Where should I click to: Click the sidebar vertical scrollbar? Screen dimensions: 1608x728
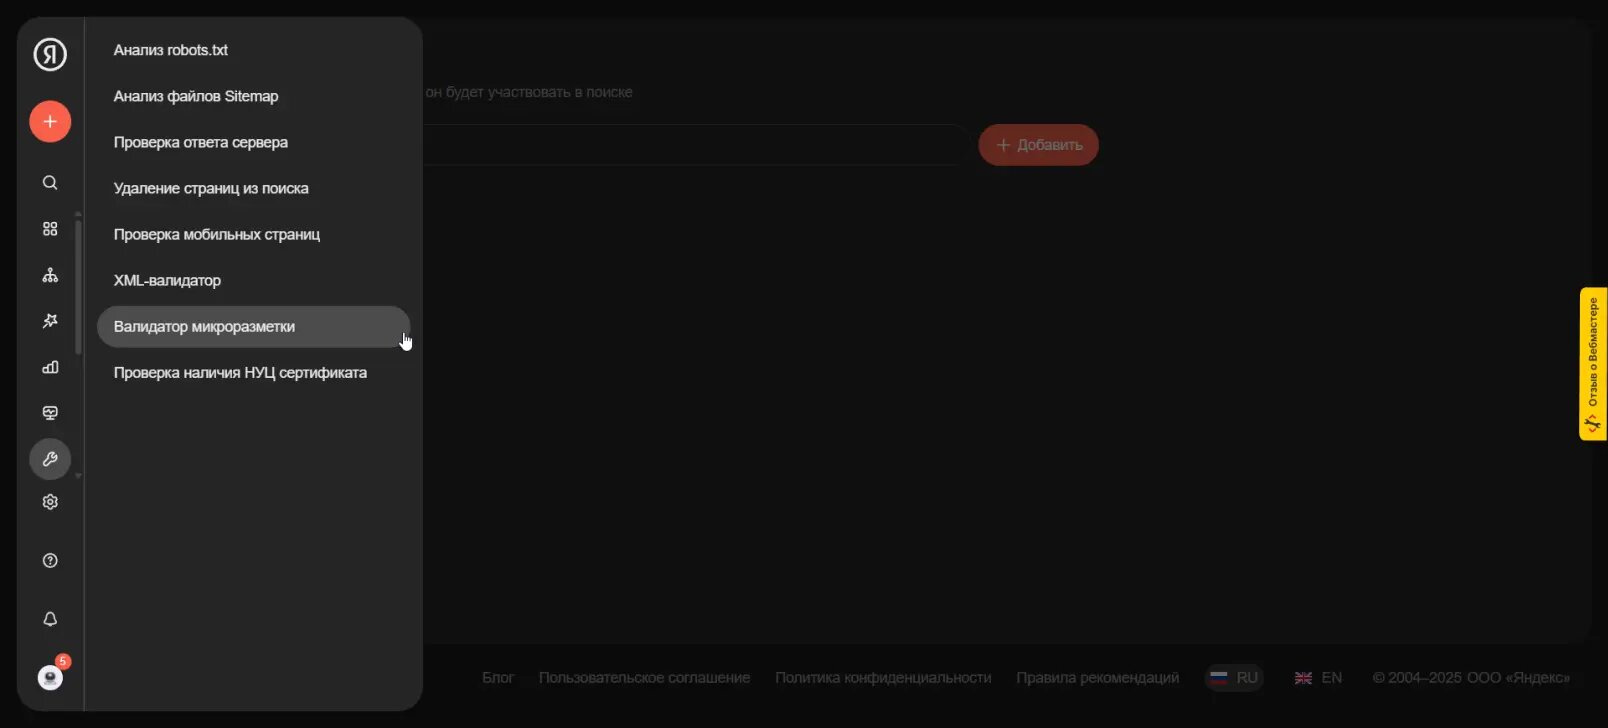tap(78, 286)
